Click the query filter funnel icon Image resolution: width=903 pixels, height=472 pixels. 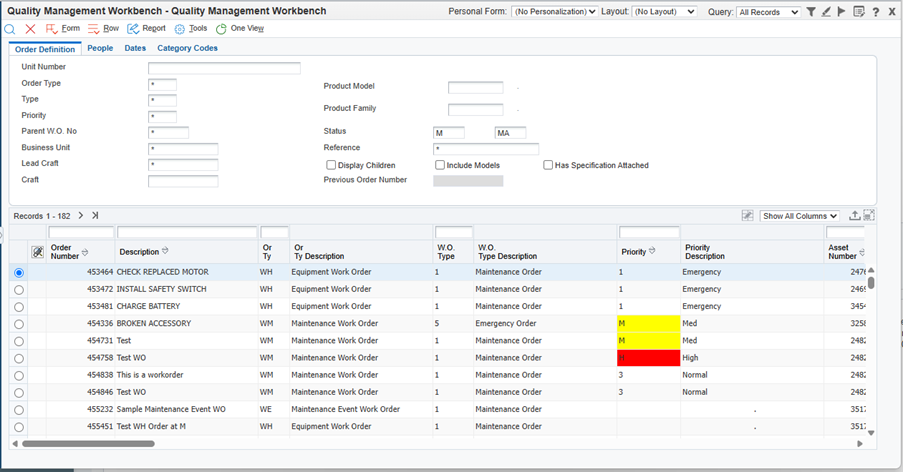811,12
